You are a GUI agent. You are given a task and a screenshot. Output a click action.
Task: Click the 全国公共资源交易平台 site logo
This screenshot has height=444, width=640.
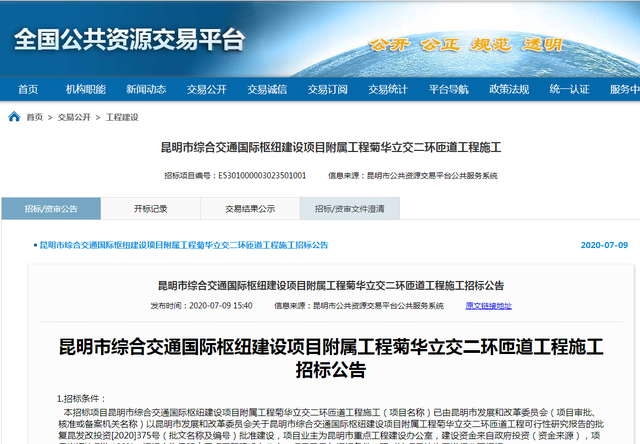coord(129,40)
